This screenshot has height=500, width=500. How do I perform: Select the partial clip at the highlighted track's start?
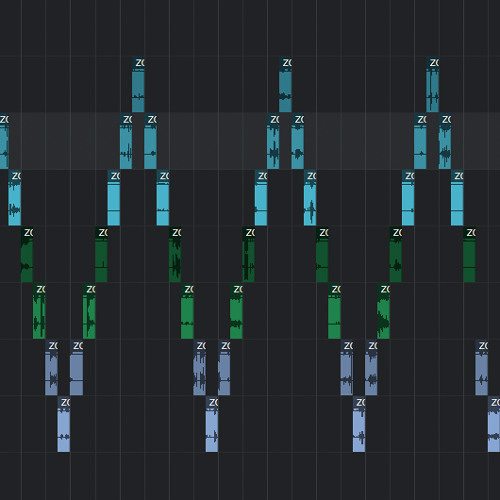[4, 141]
